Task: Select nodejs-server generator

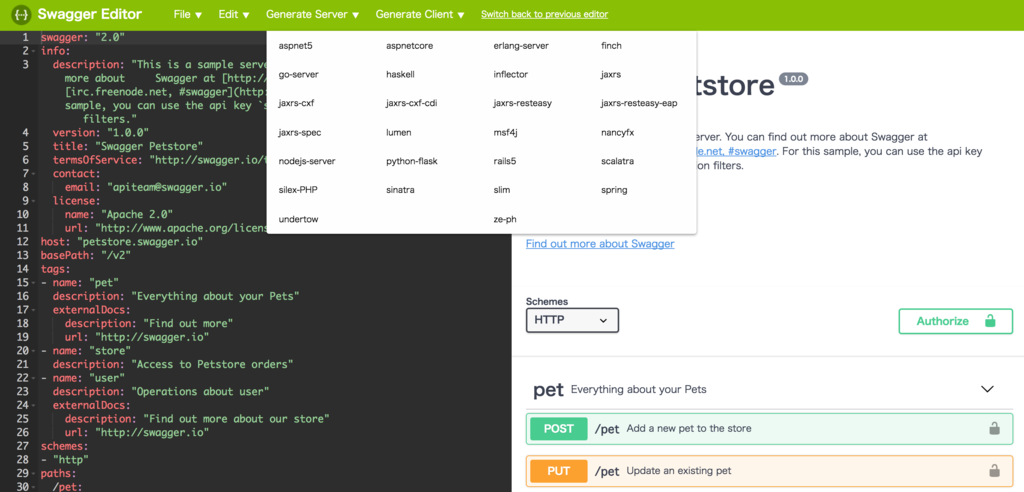Action: [307, 161]
